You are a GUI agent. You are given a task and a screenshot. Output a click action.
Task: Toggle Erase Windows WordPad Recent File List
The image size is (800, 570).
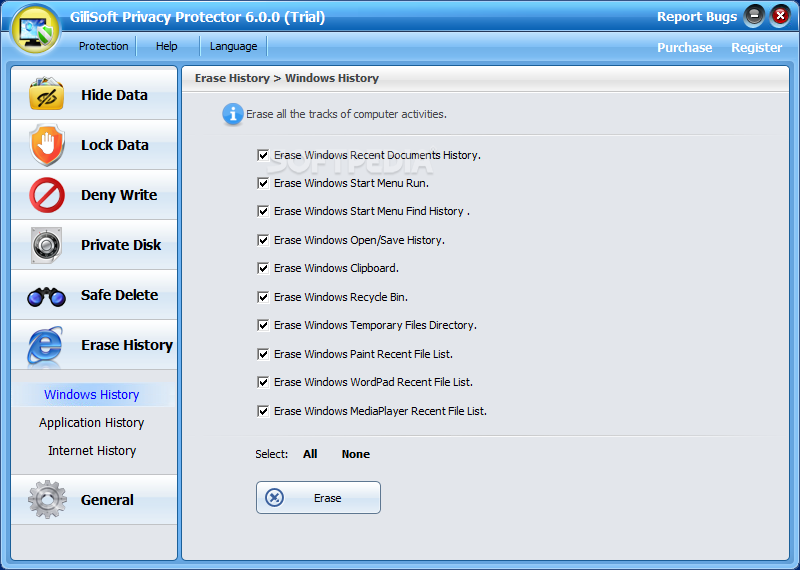pyautogui.click(x=263, y=382)
